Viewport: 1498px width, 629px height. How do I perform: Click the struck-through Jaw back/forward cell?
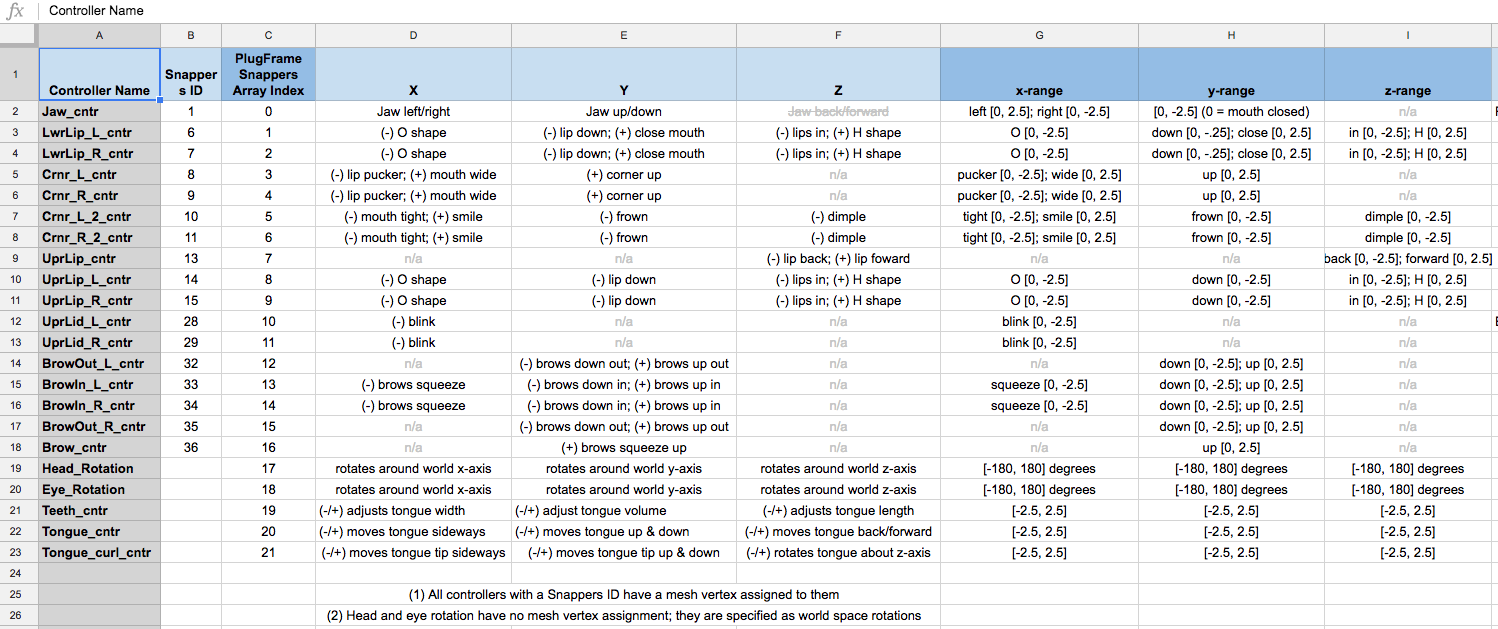pyautogui.click(x=838, y=112)
